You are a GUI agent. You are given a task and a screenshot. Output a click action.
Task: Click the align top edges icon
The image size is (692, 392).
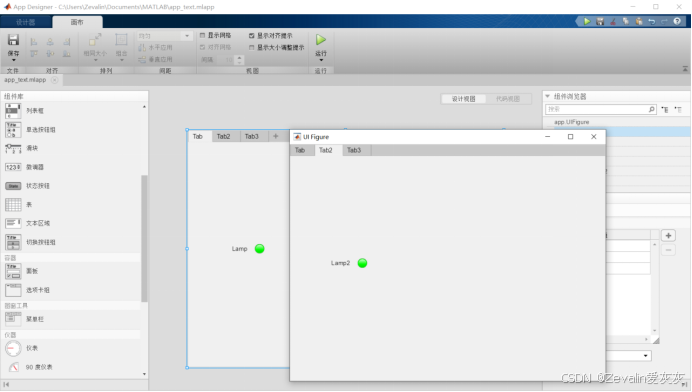(34, 54)
